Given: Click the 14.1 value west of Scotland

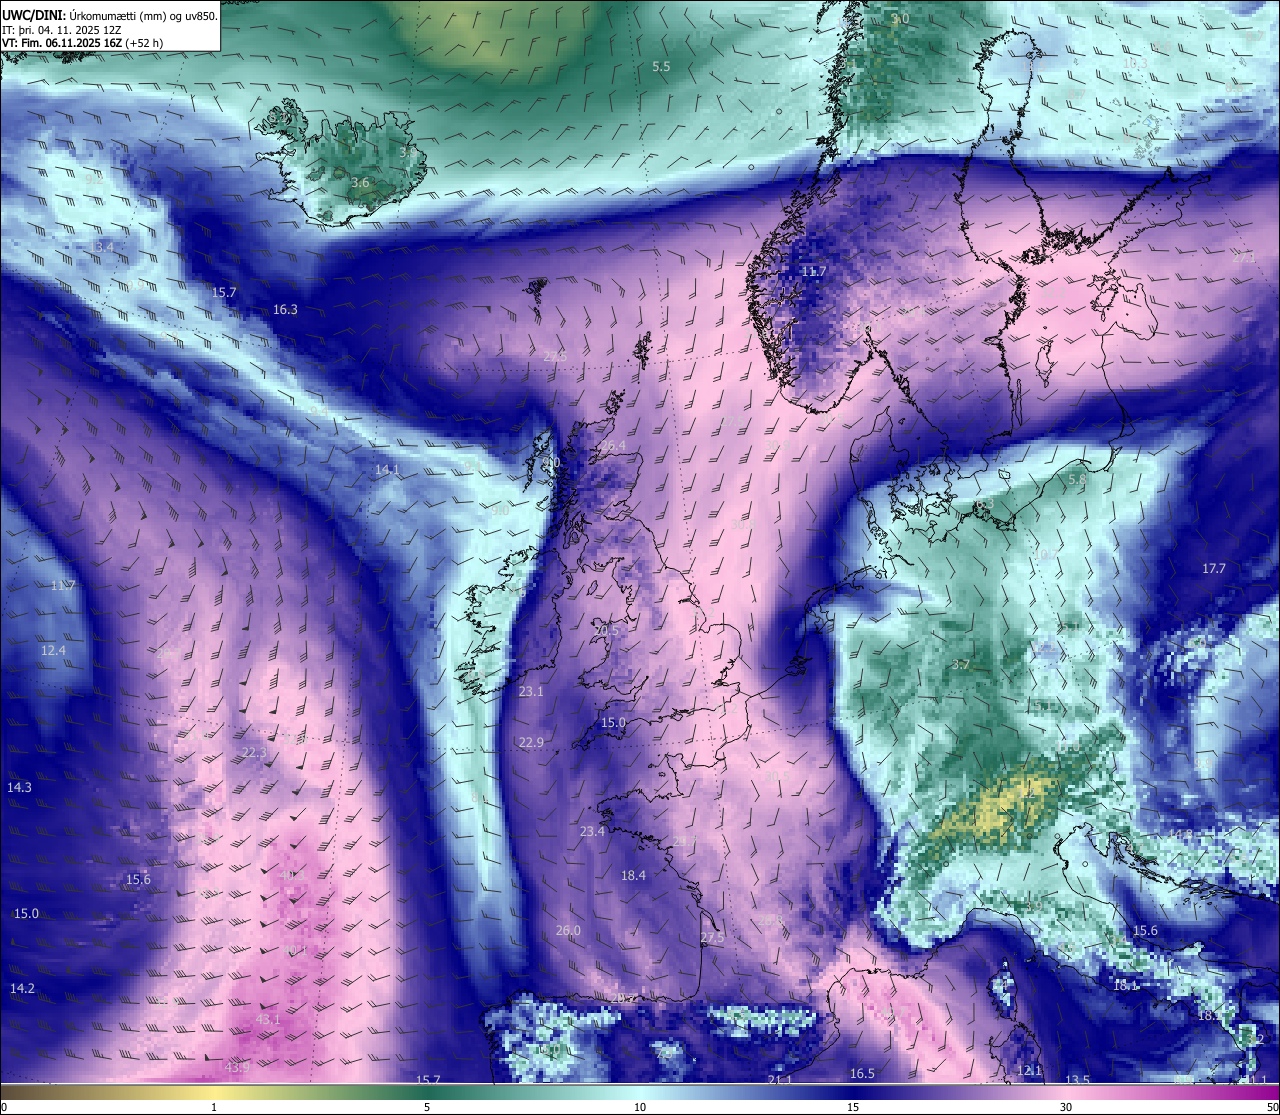Looking at the screenshot, I should tap(387, 470).
